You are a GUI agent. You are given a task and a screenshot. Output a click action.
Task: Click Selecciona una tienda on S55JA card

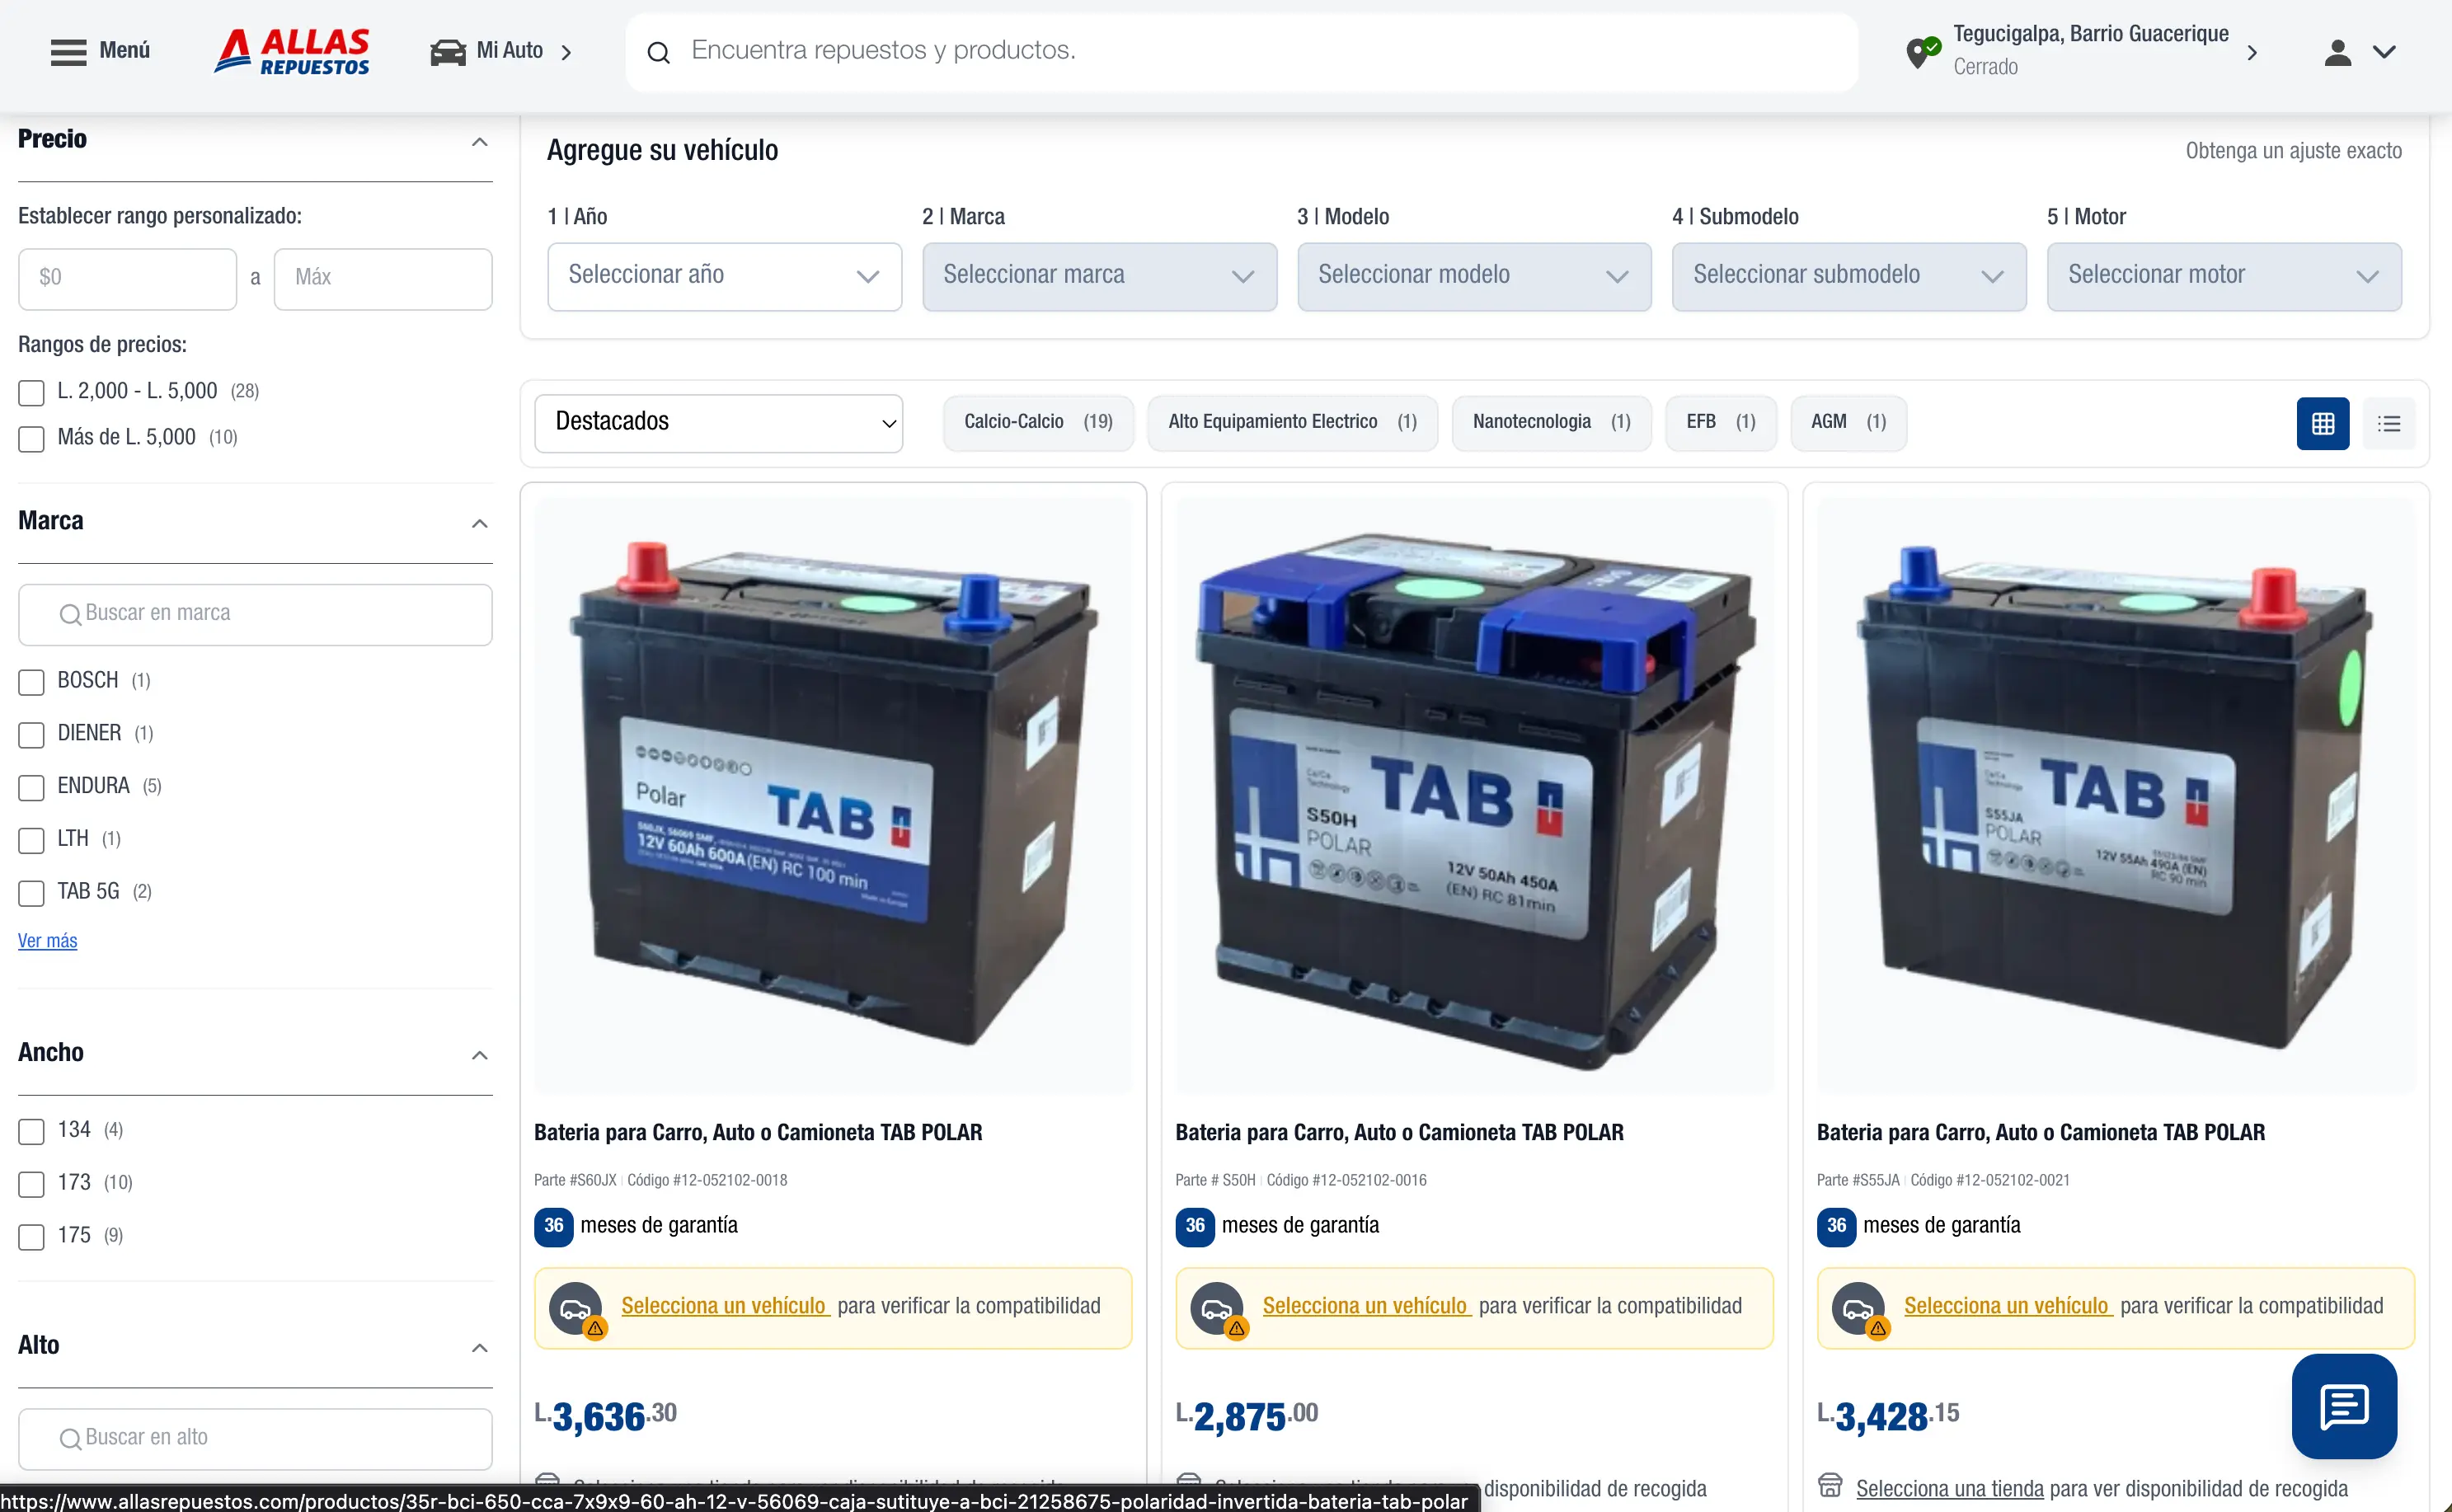point(1949,1489)
